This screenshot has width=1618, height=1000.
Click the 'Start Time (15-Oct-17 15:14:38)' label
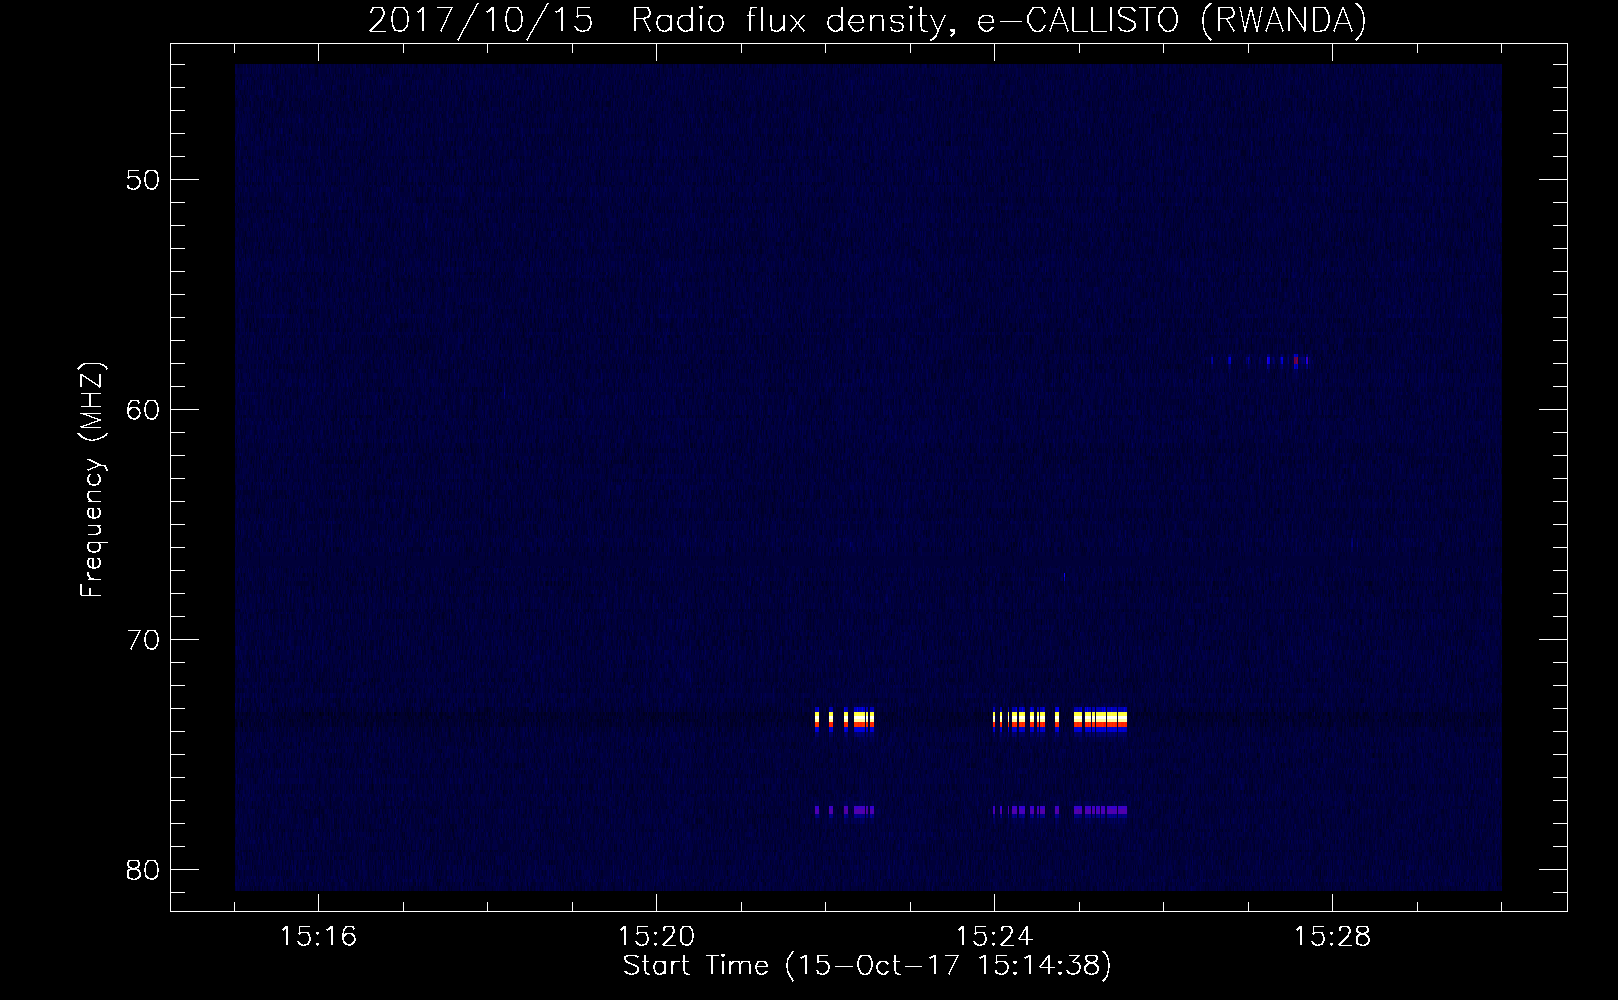tap(867, 966)
